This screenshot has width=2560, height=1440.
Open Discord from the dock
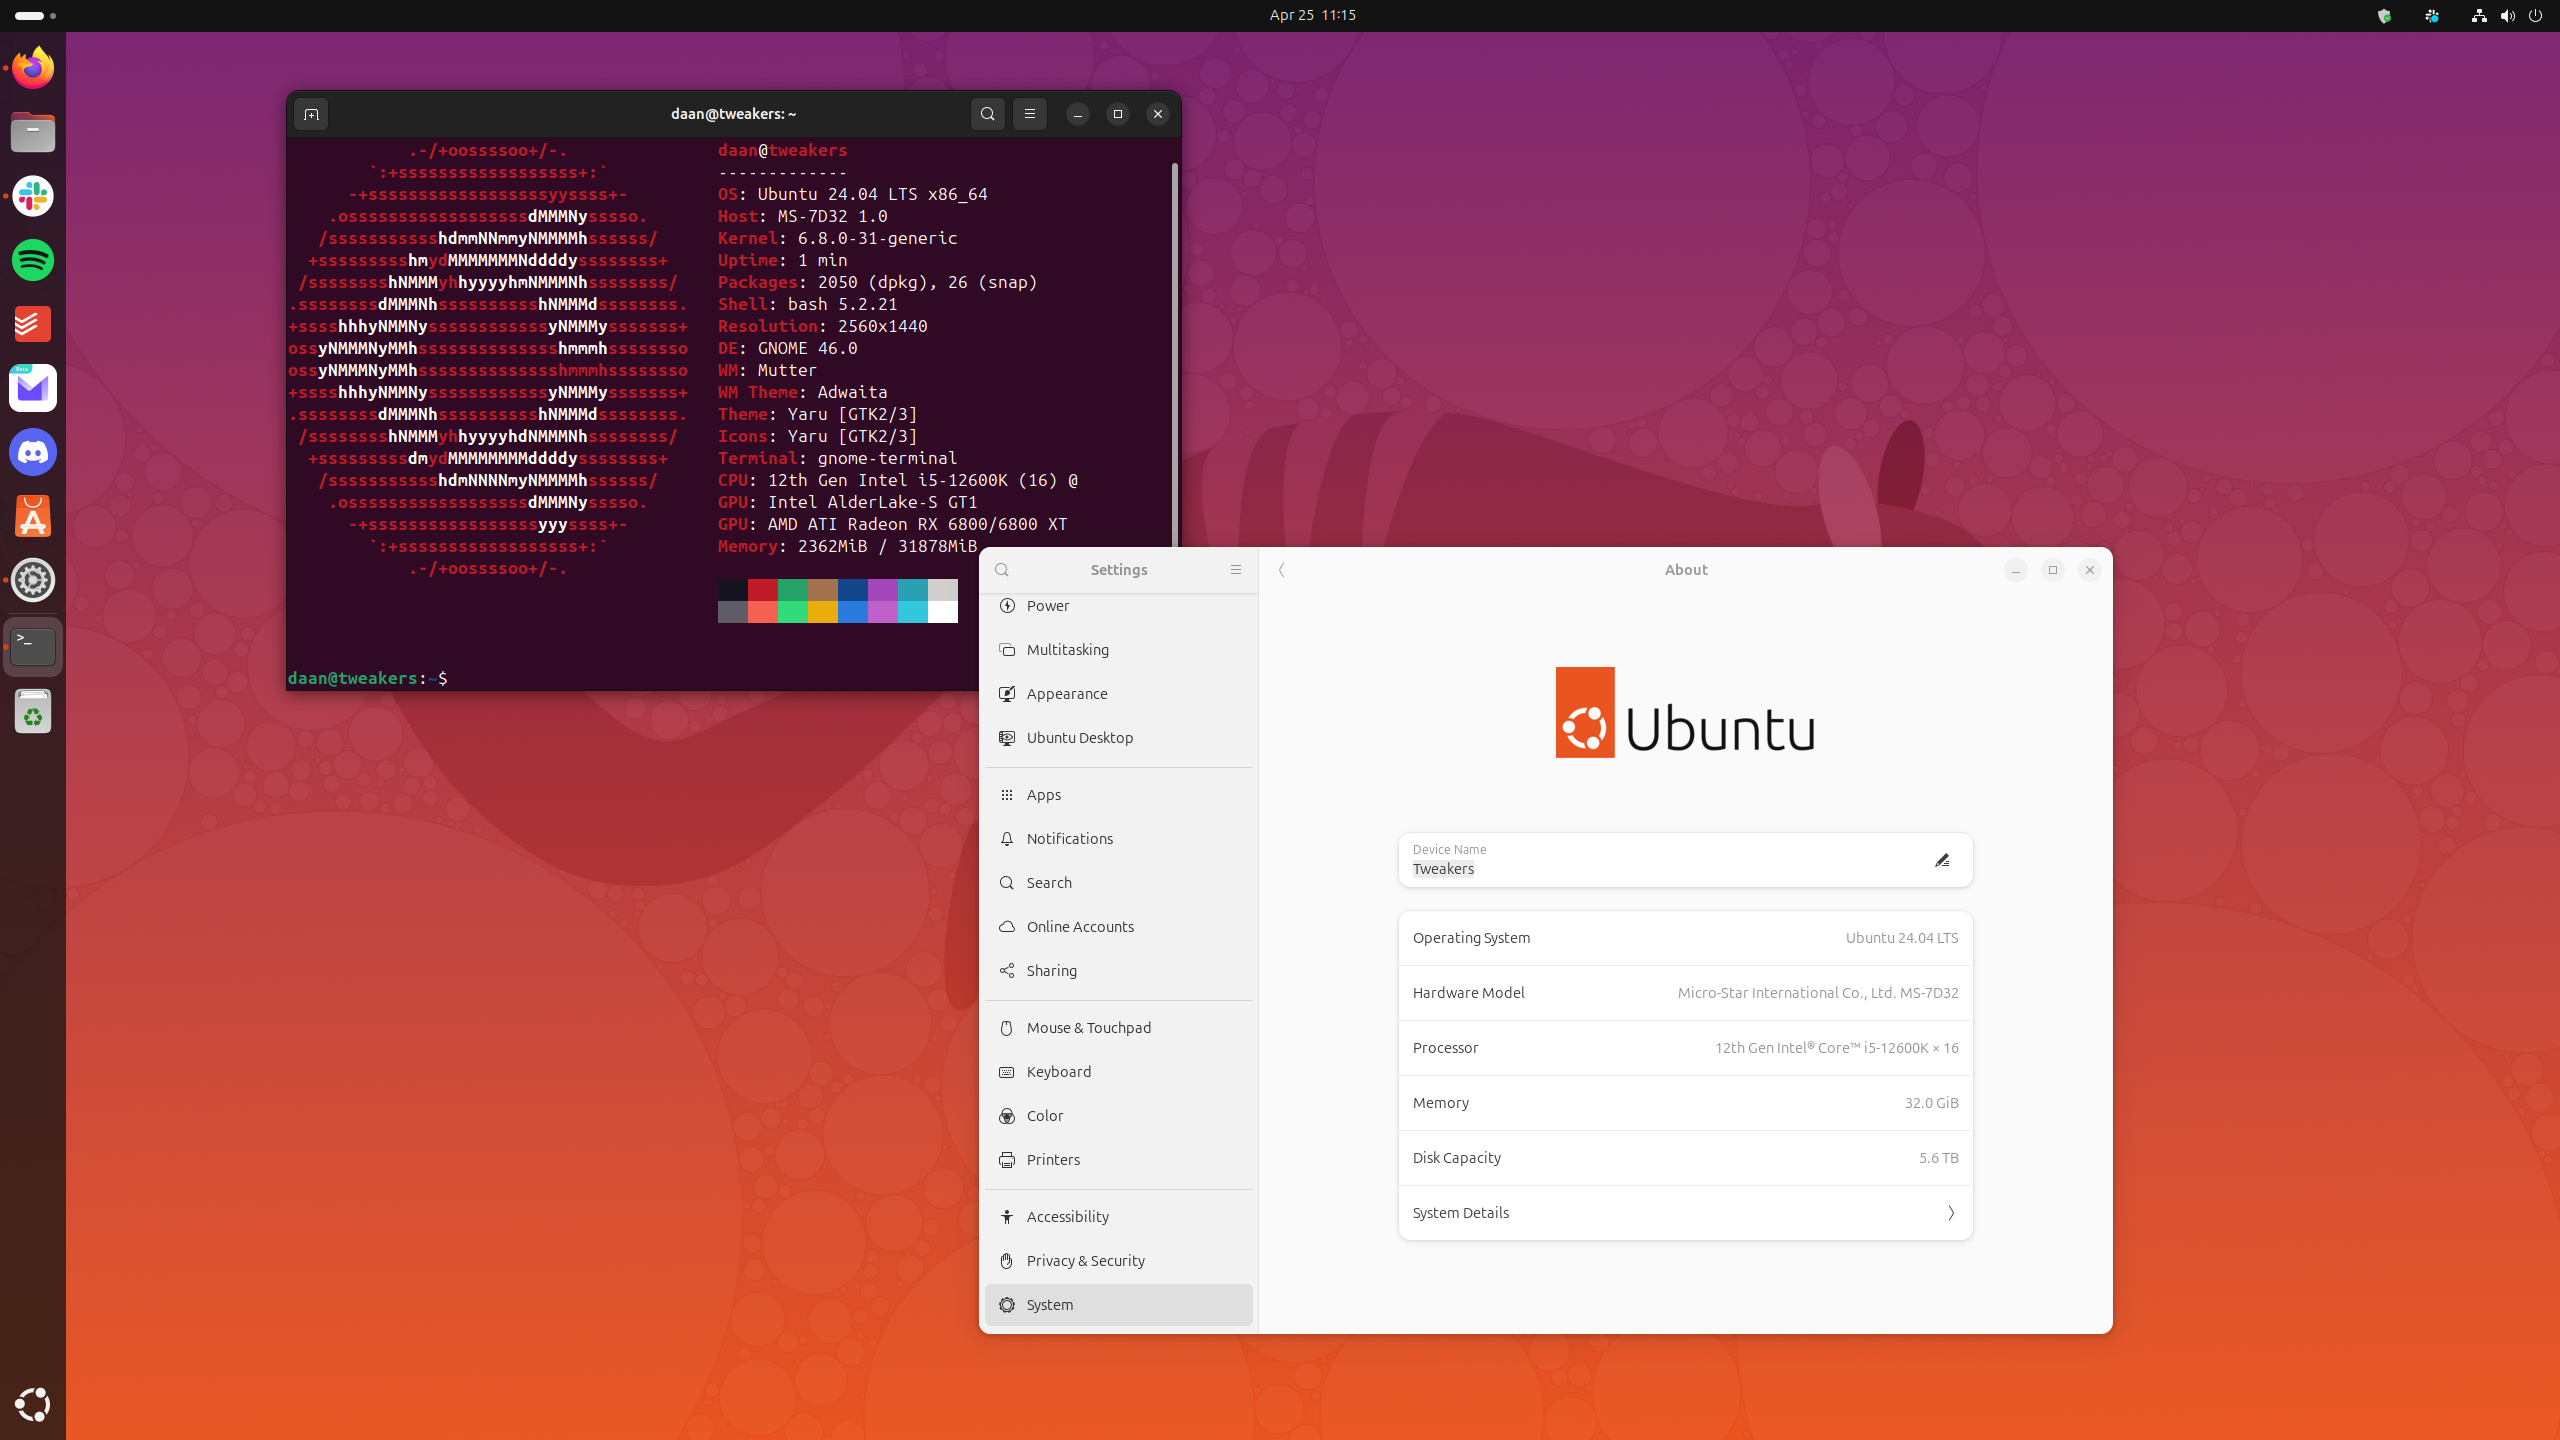[32, 452]
